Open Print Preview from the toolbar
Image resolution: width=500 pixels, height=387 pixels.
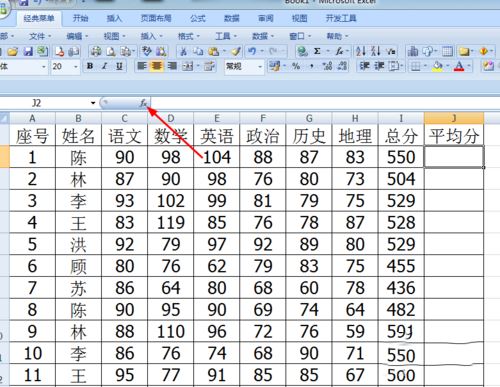point(111,51)
